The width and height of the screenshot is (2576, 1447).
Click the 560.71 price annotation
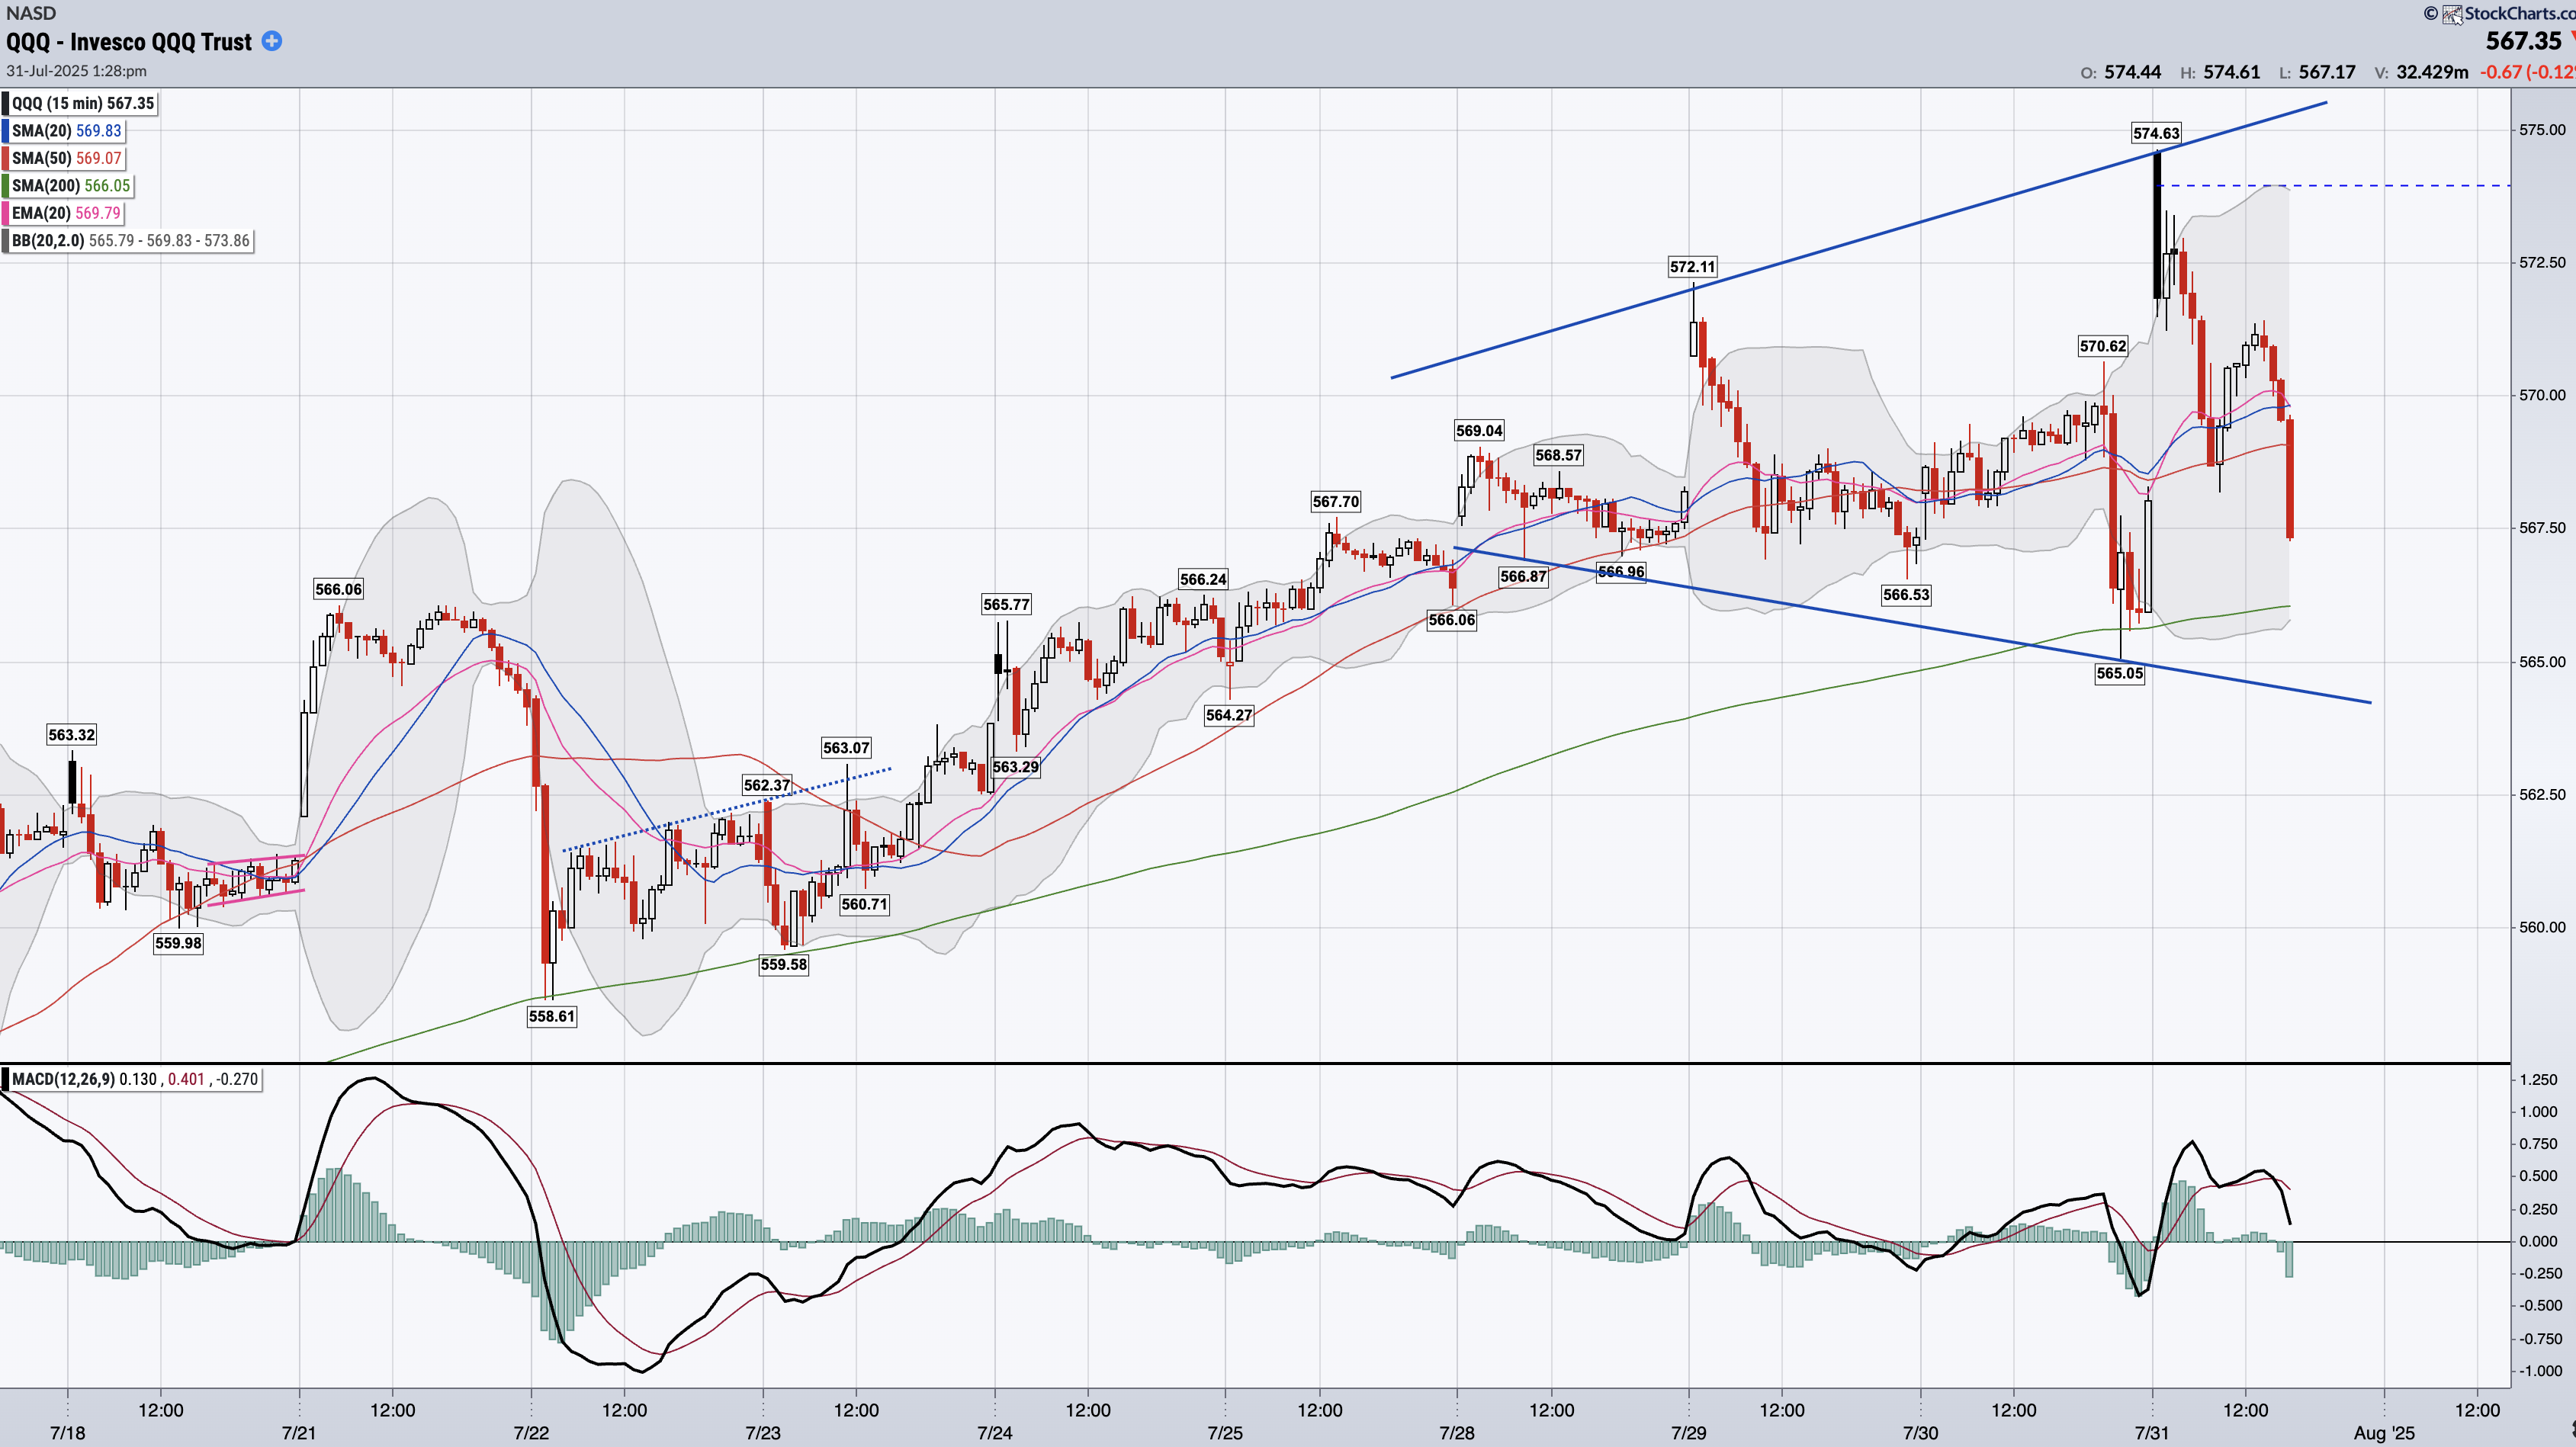(864, 904)
